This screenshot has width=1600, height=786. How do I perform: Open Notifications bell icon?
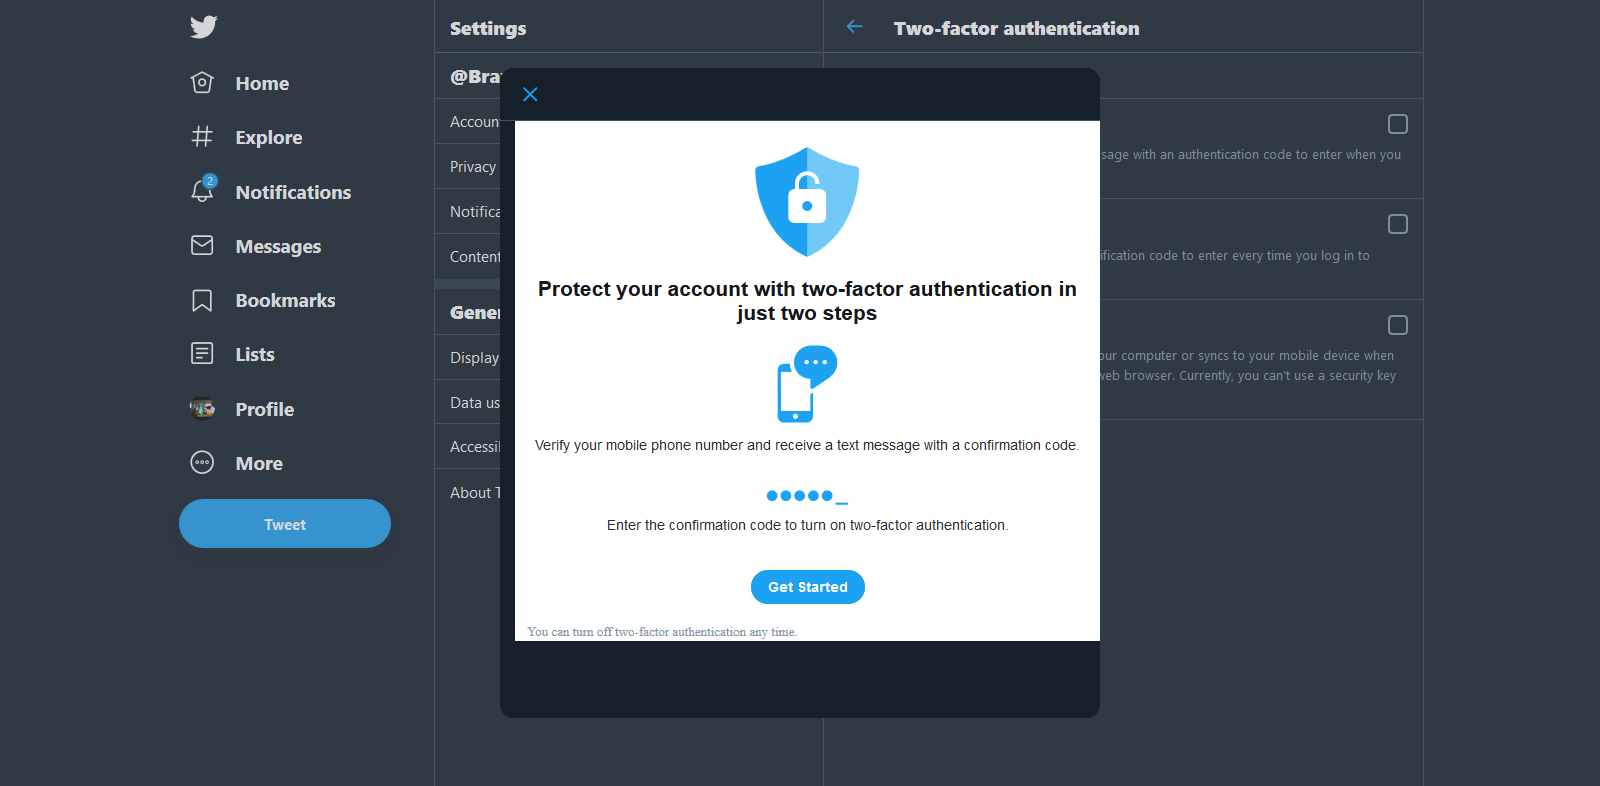[202, 191]
